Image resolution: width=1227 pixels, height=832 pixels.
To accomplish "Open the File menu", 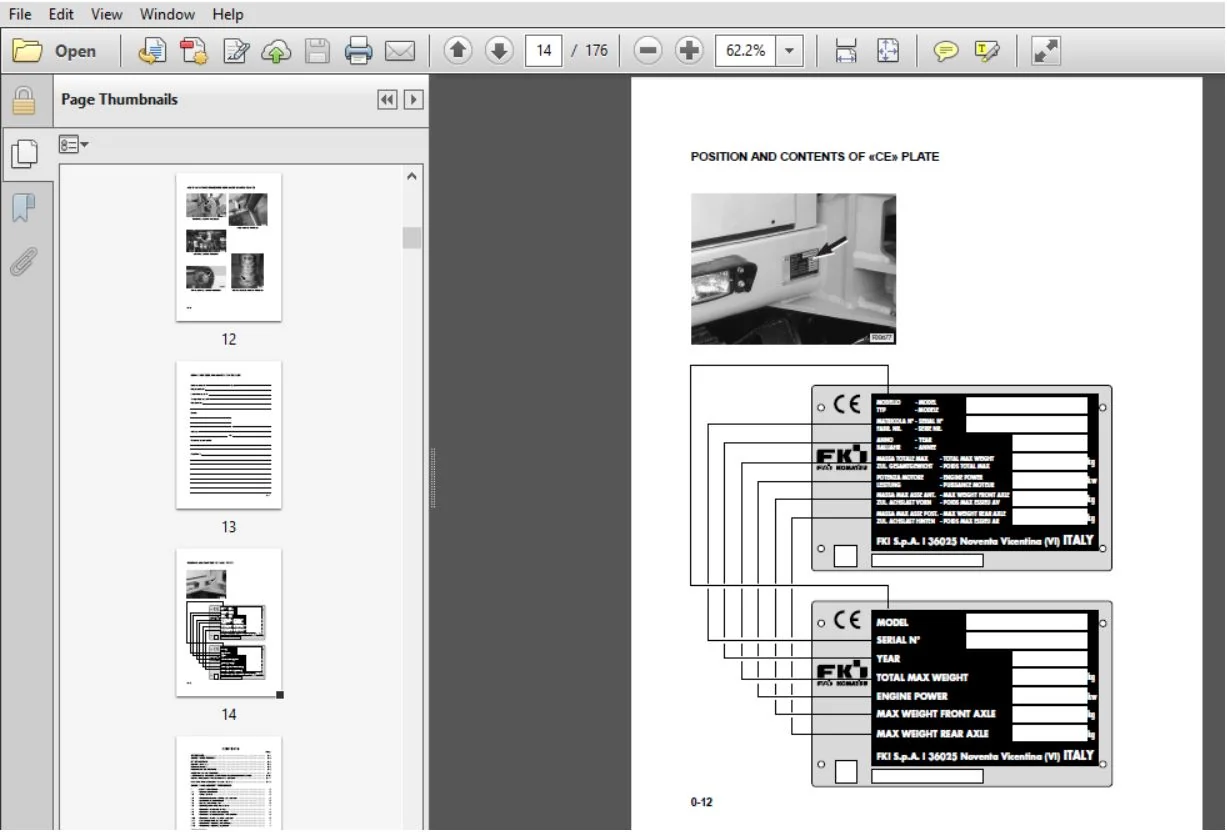I will (19, 14).
